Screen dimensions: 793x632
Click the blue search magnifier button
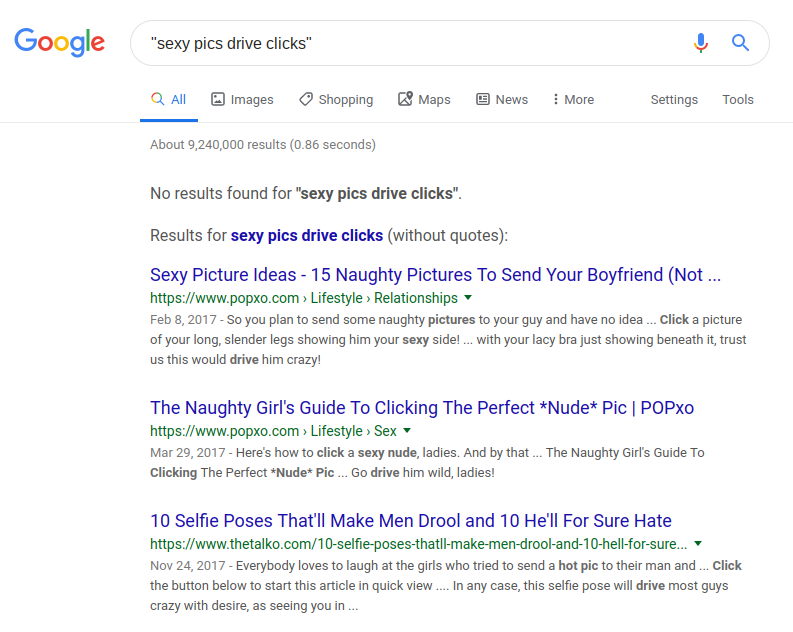(x=740, y=42)
